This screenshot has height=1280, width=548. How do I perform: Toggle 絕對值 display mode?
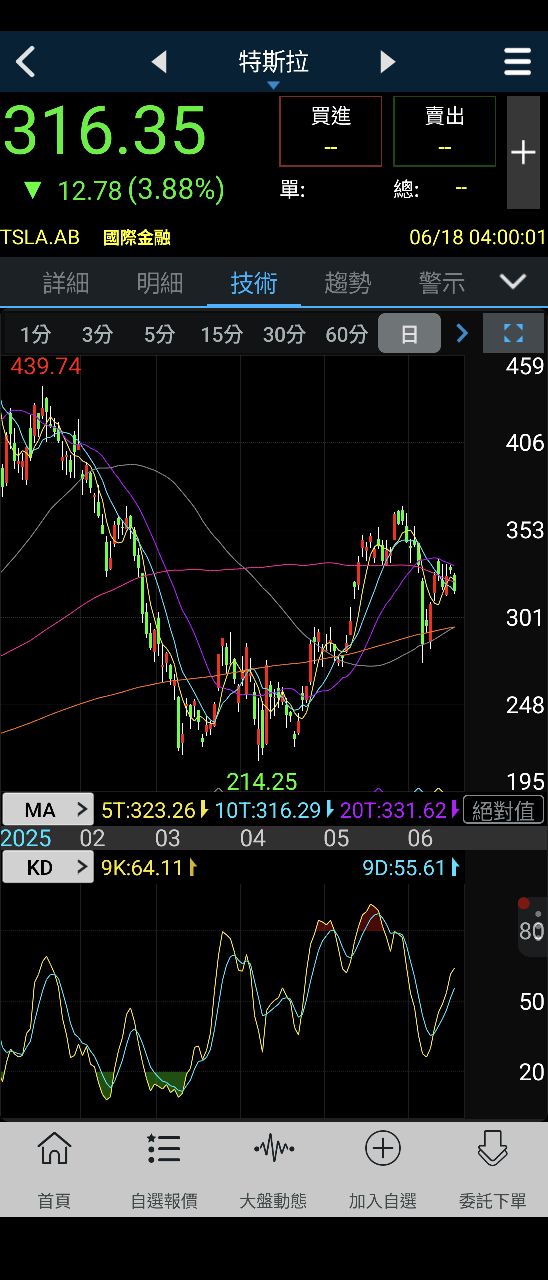click(504, 810)
